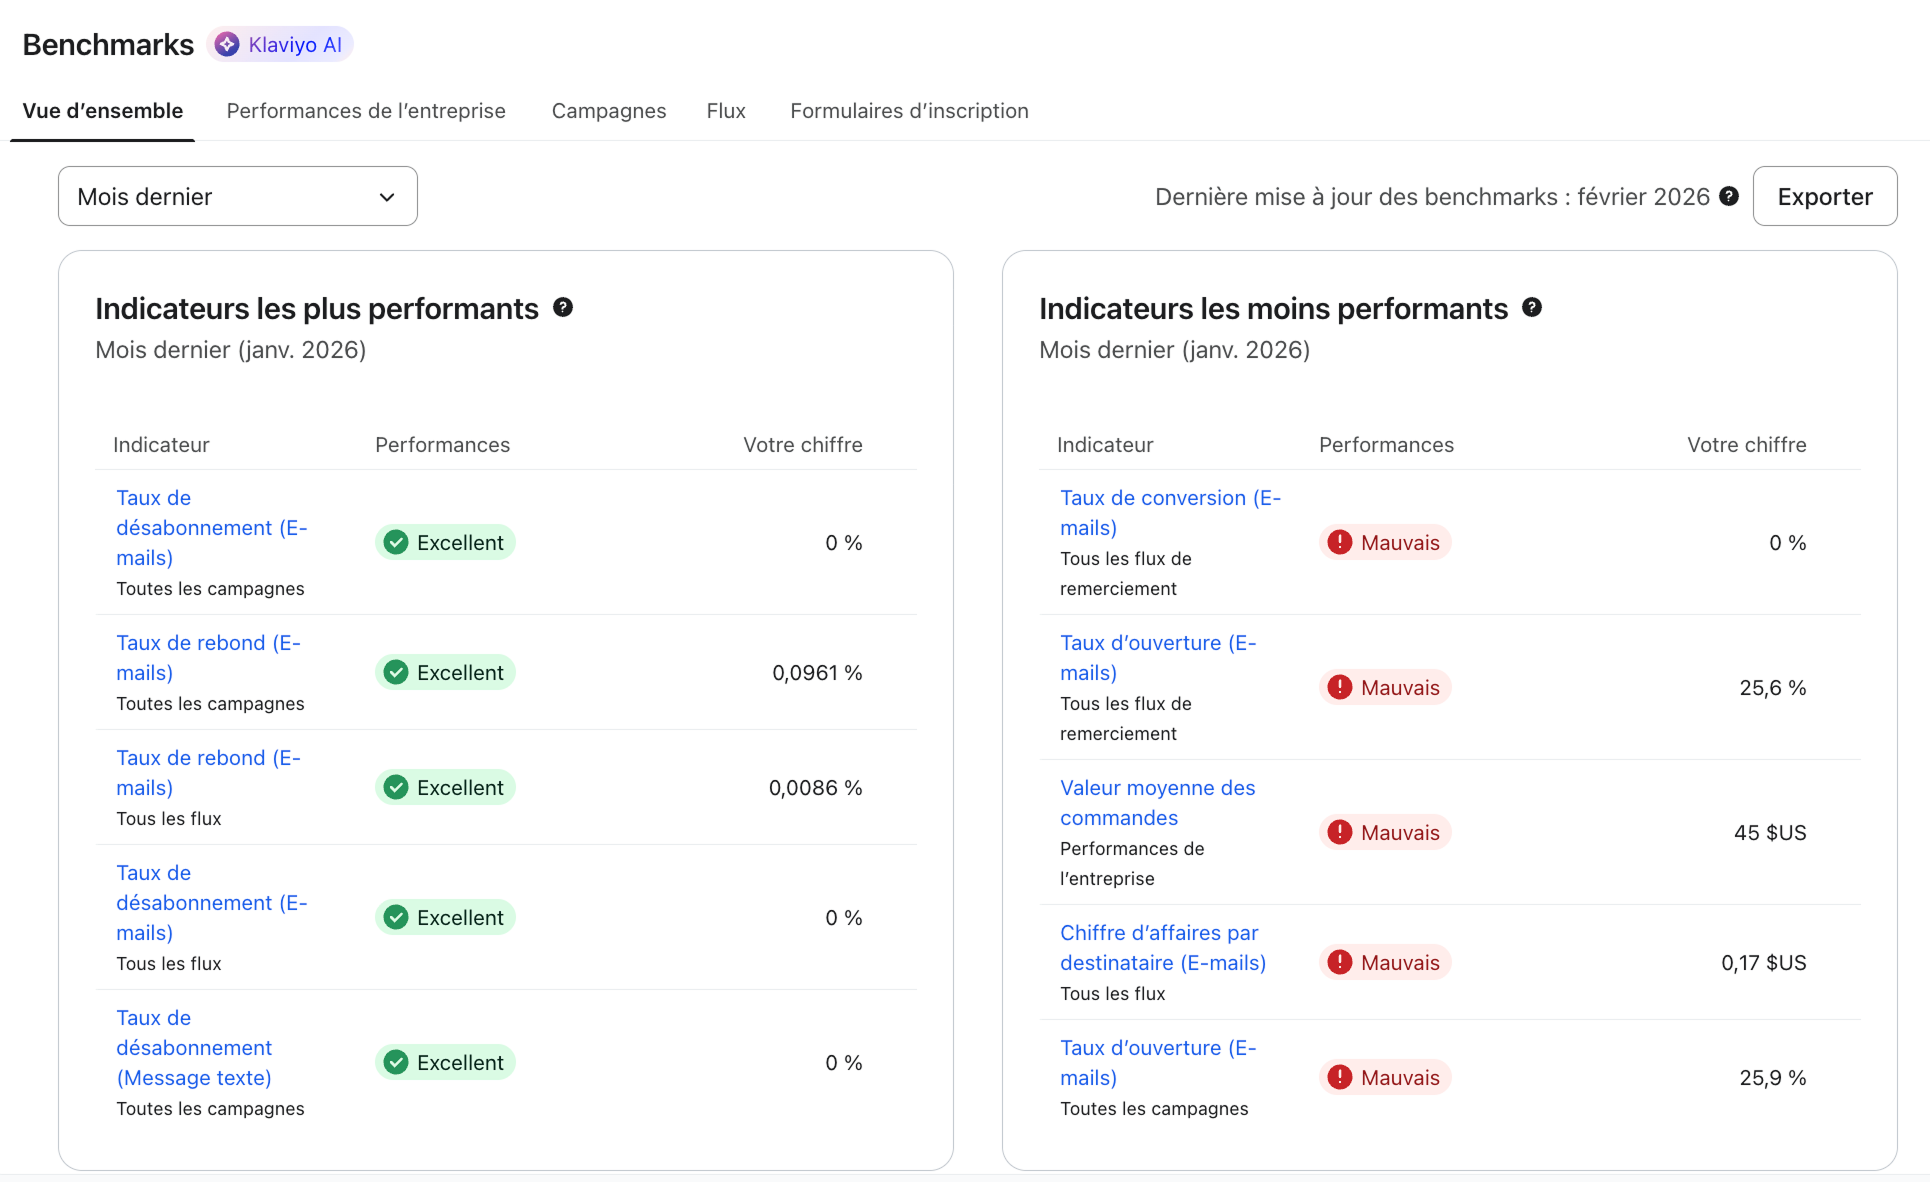
Task: Open Taux de désabonnement (Message texte) link
Action: coord(194,1047)
